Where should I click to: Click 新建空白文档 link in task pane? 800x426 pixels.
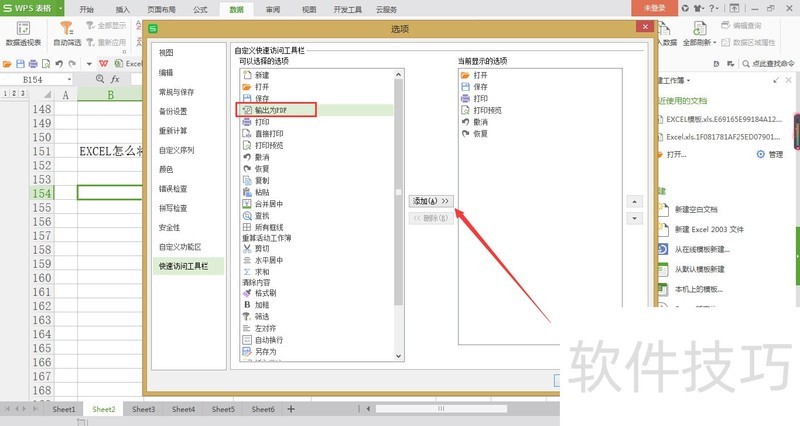coord(696,209)
